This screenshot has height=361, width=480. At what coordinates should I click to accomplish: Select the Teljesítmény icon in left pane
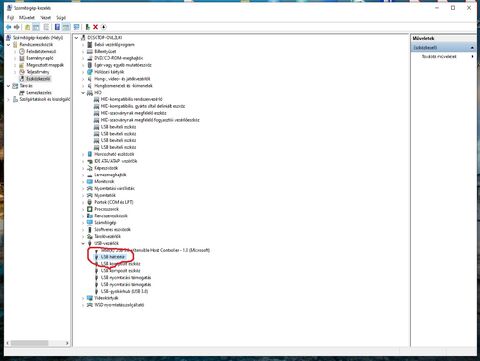tap(22, 72)
